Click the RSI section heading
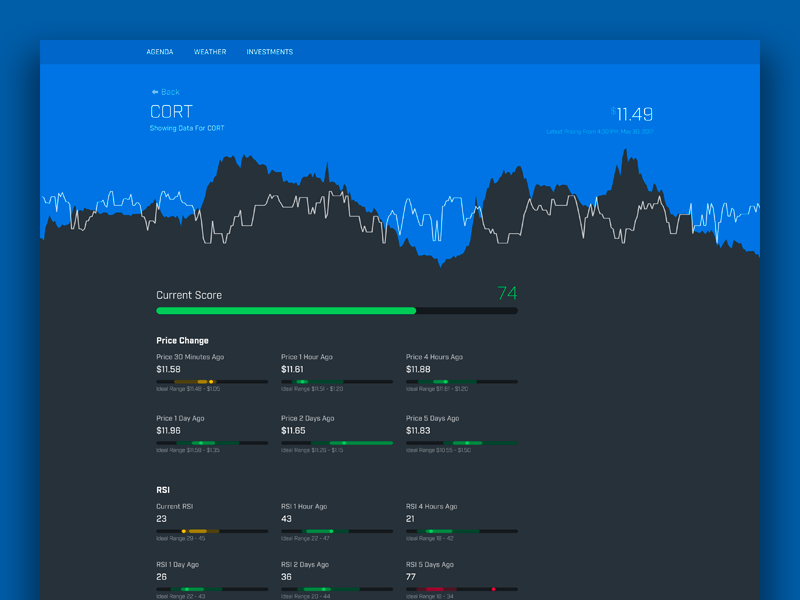This screenshot has width=800, height=600. (x=163, y=490)
